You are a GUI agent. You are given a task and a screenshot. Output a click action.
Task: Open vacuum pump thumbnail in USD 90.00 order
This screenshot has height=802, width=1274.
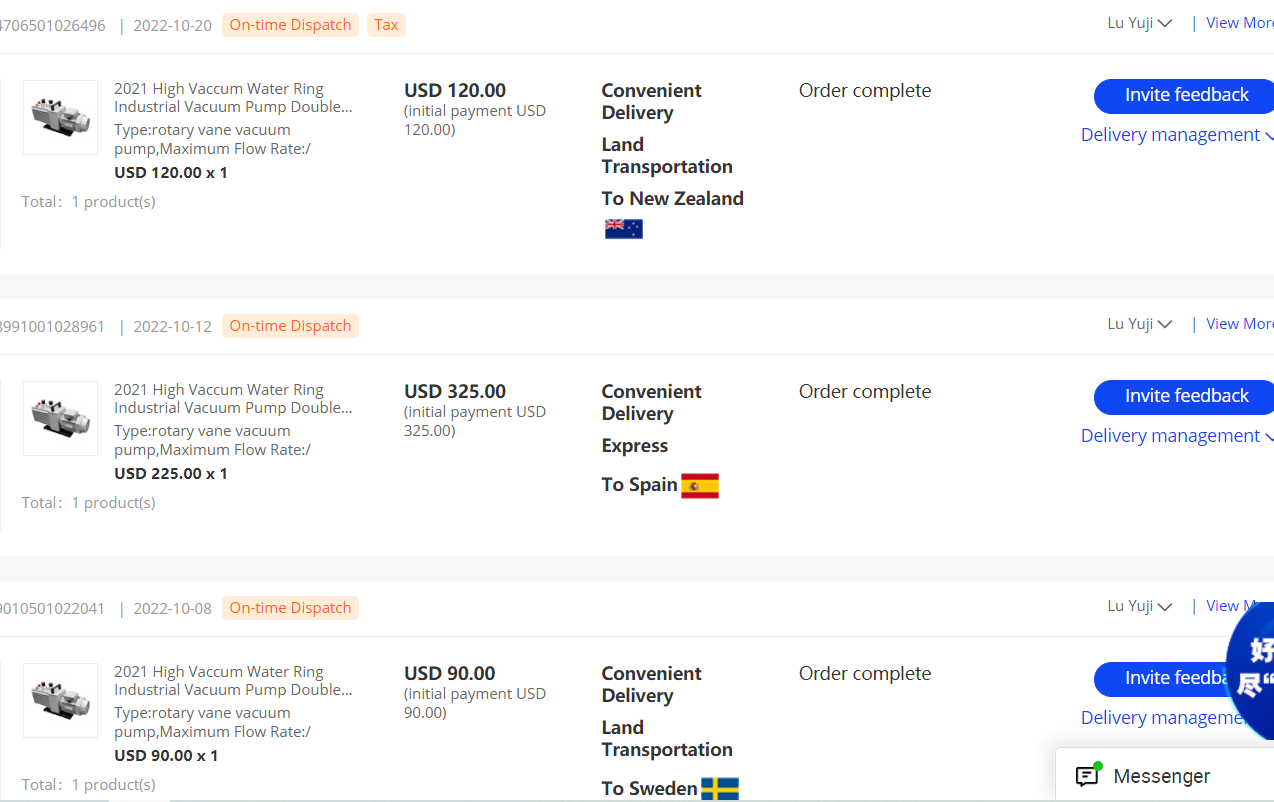point(60,700)
